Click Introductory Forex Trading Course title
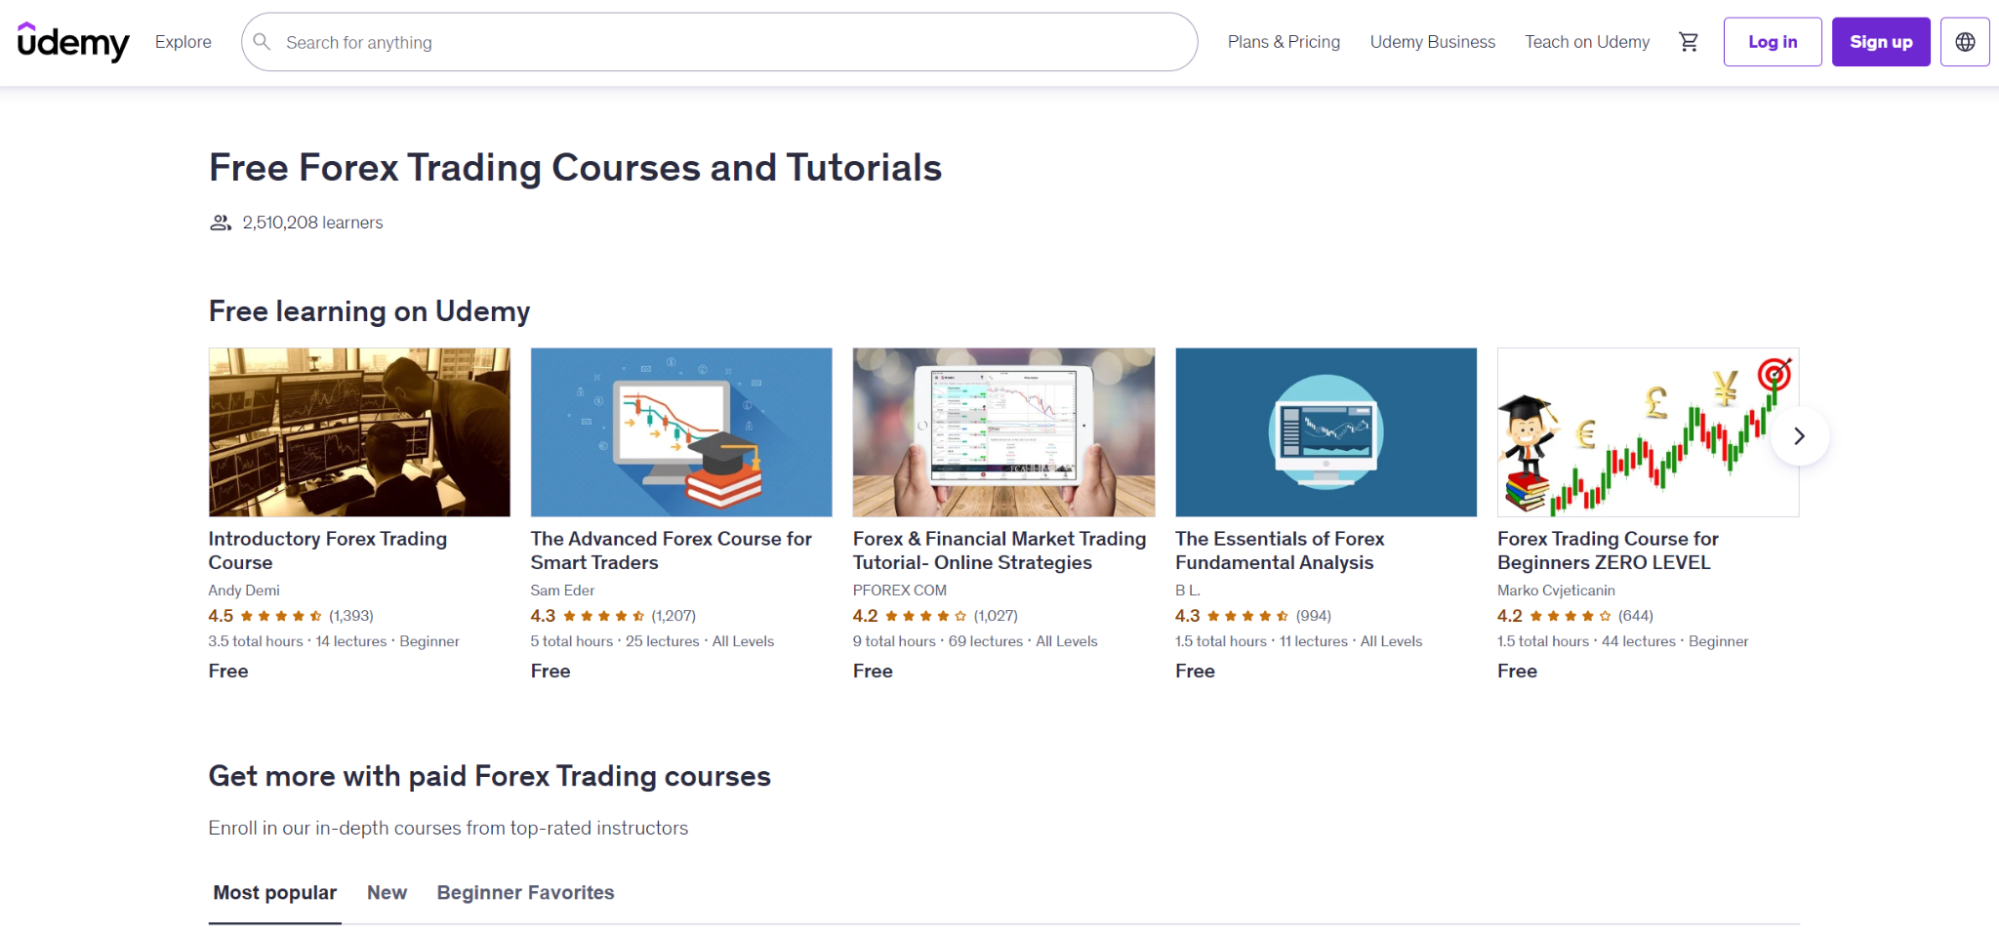1999x933 pixels. tap(327, 551)
